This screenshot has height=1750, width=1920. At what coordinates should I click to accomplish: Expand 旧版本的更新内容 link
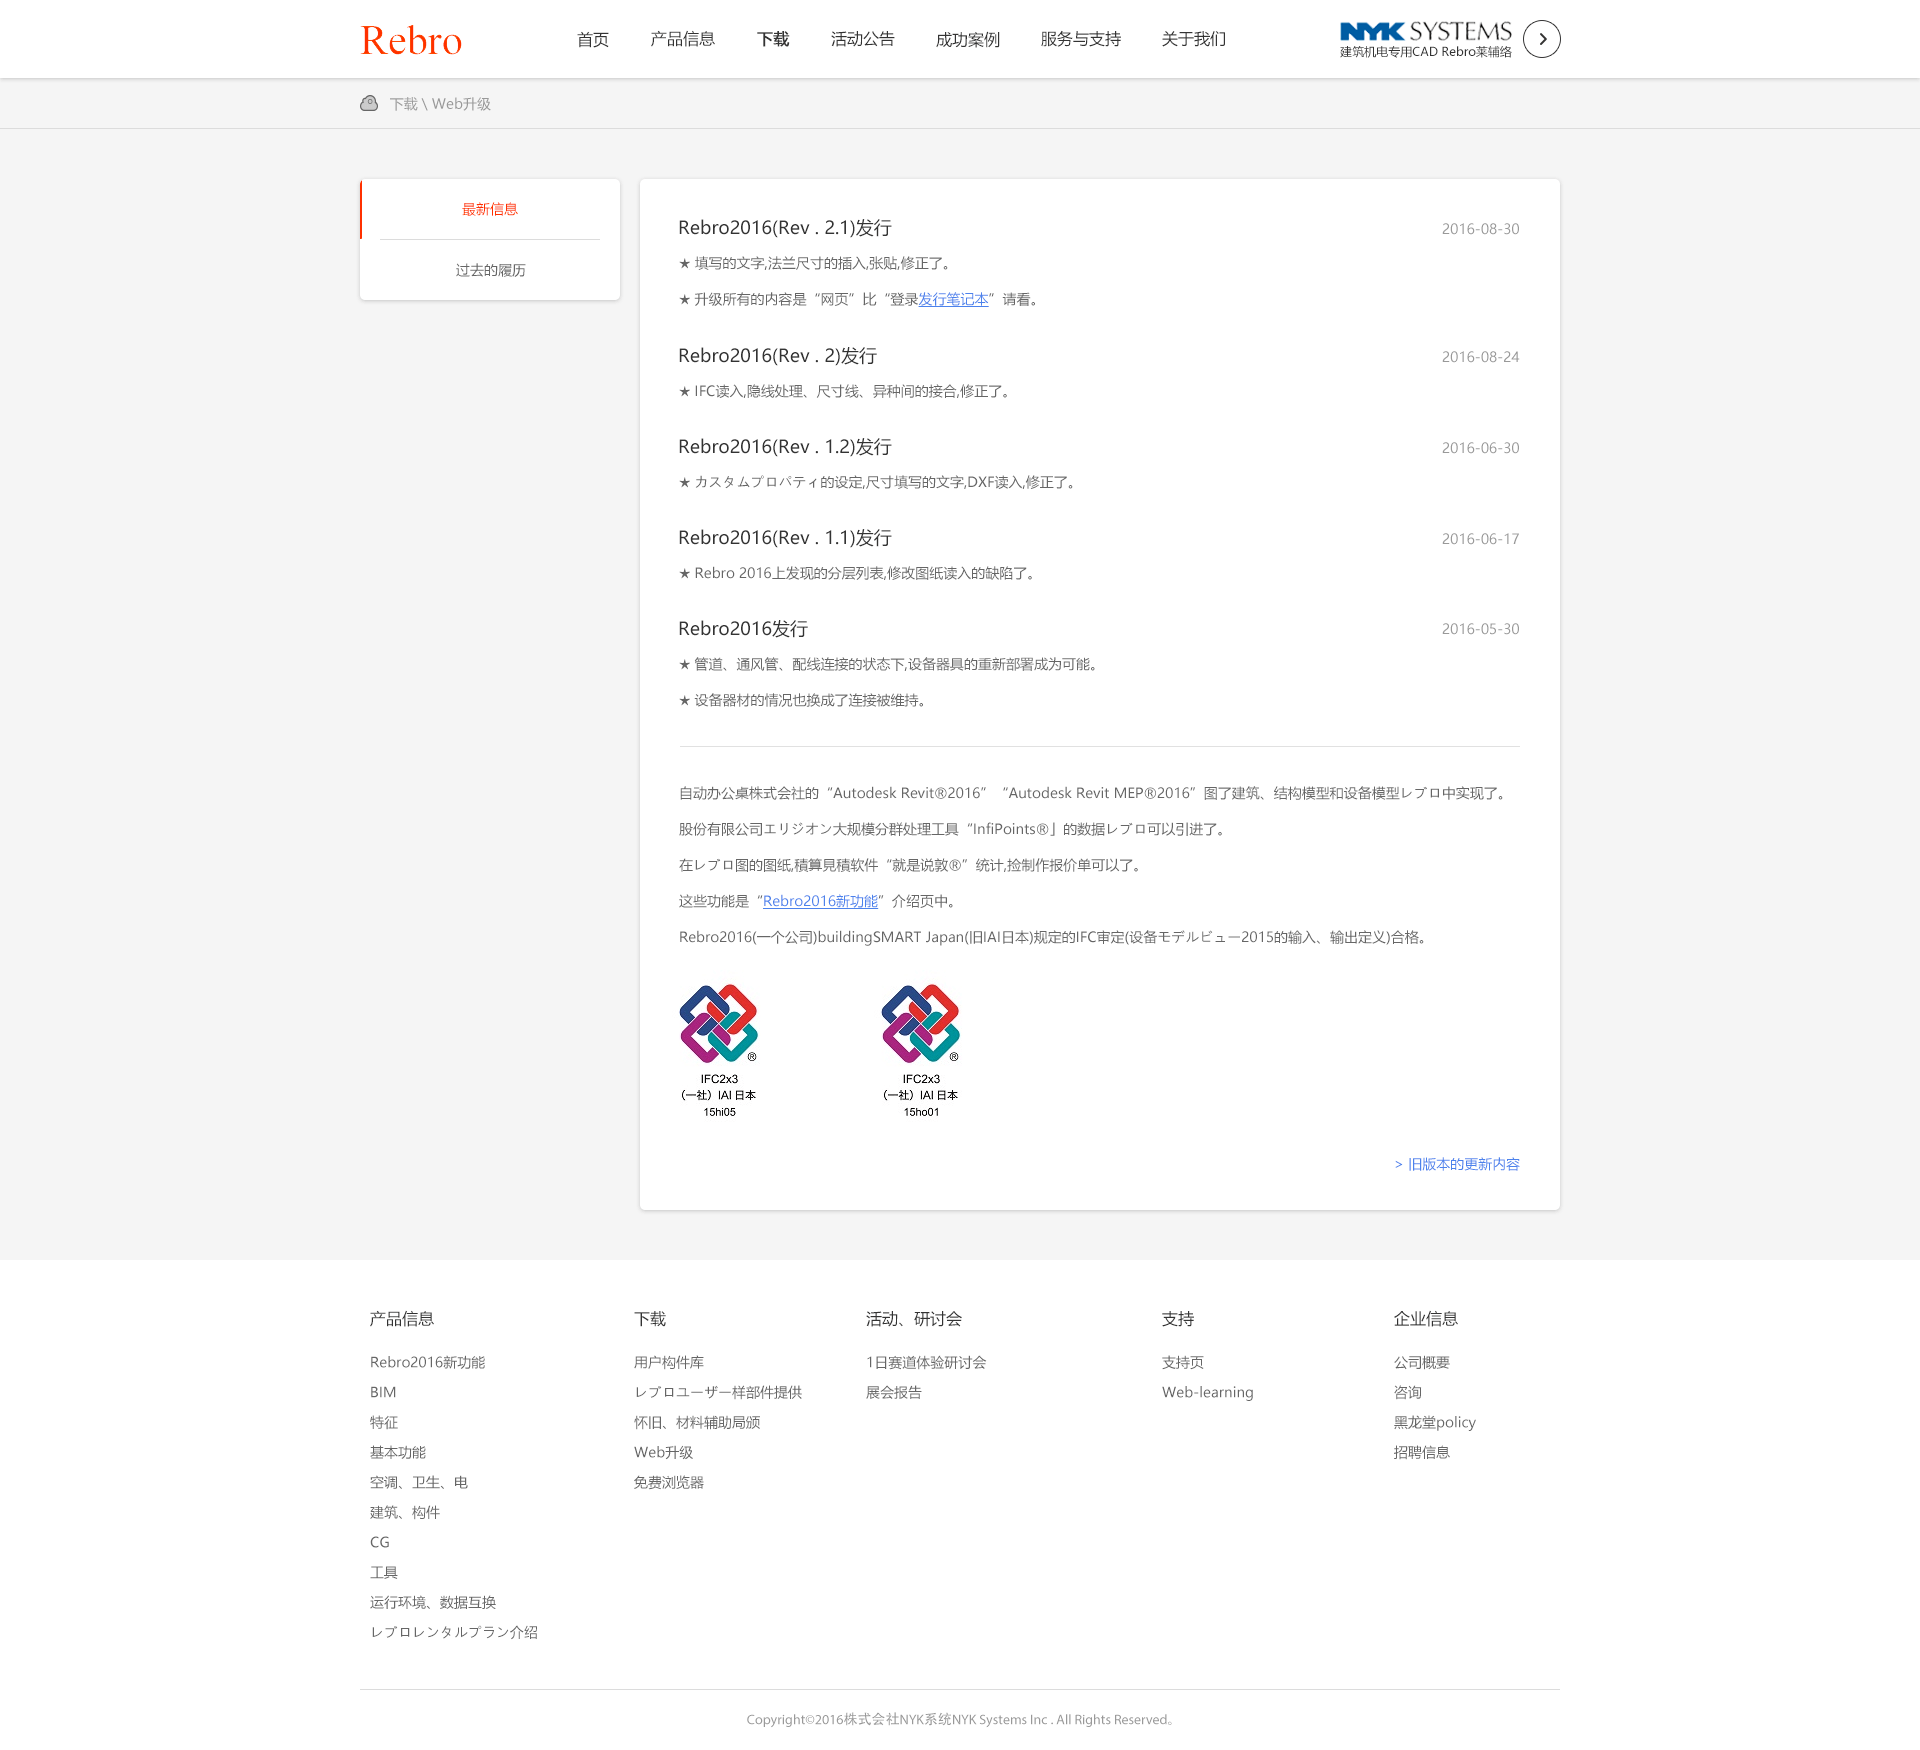click(1457, 1164)
